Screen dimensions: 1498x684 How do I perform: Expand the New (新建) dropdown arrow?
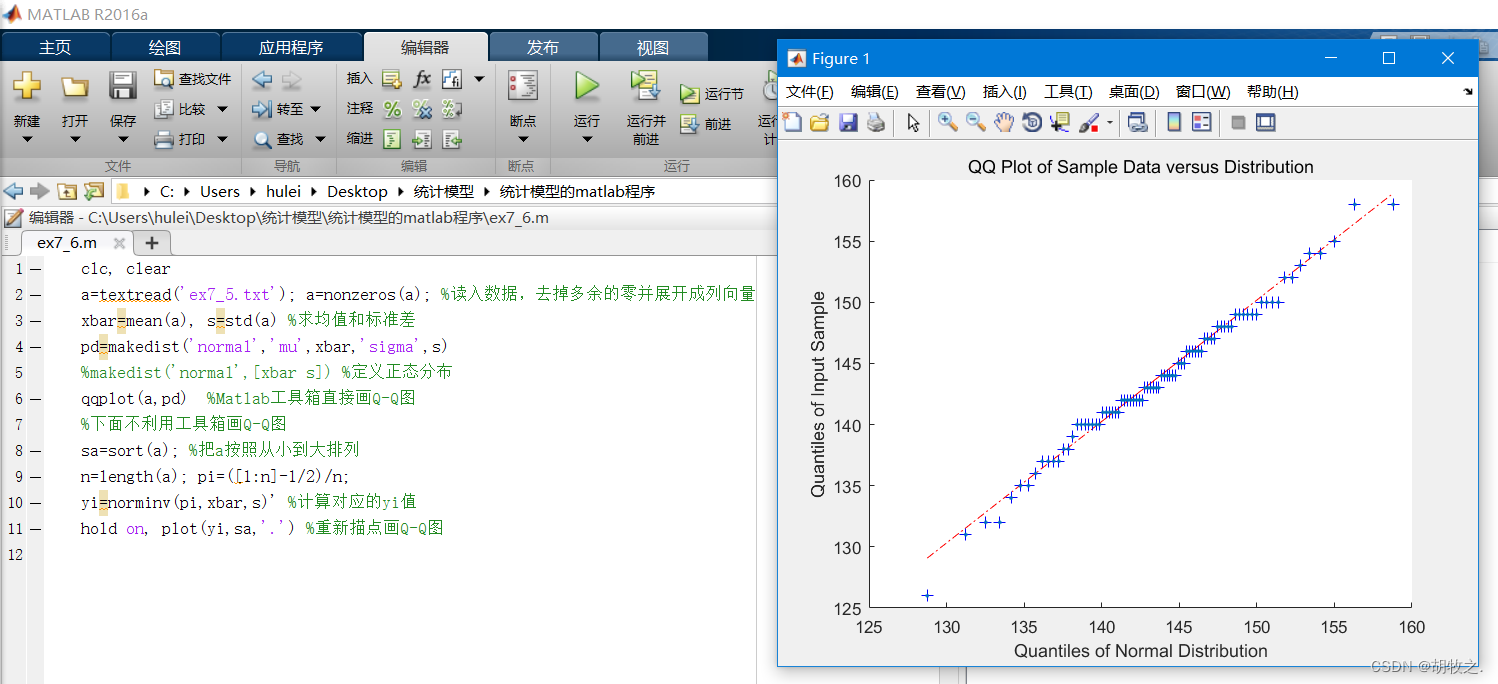click(x=27, y=139)
